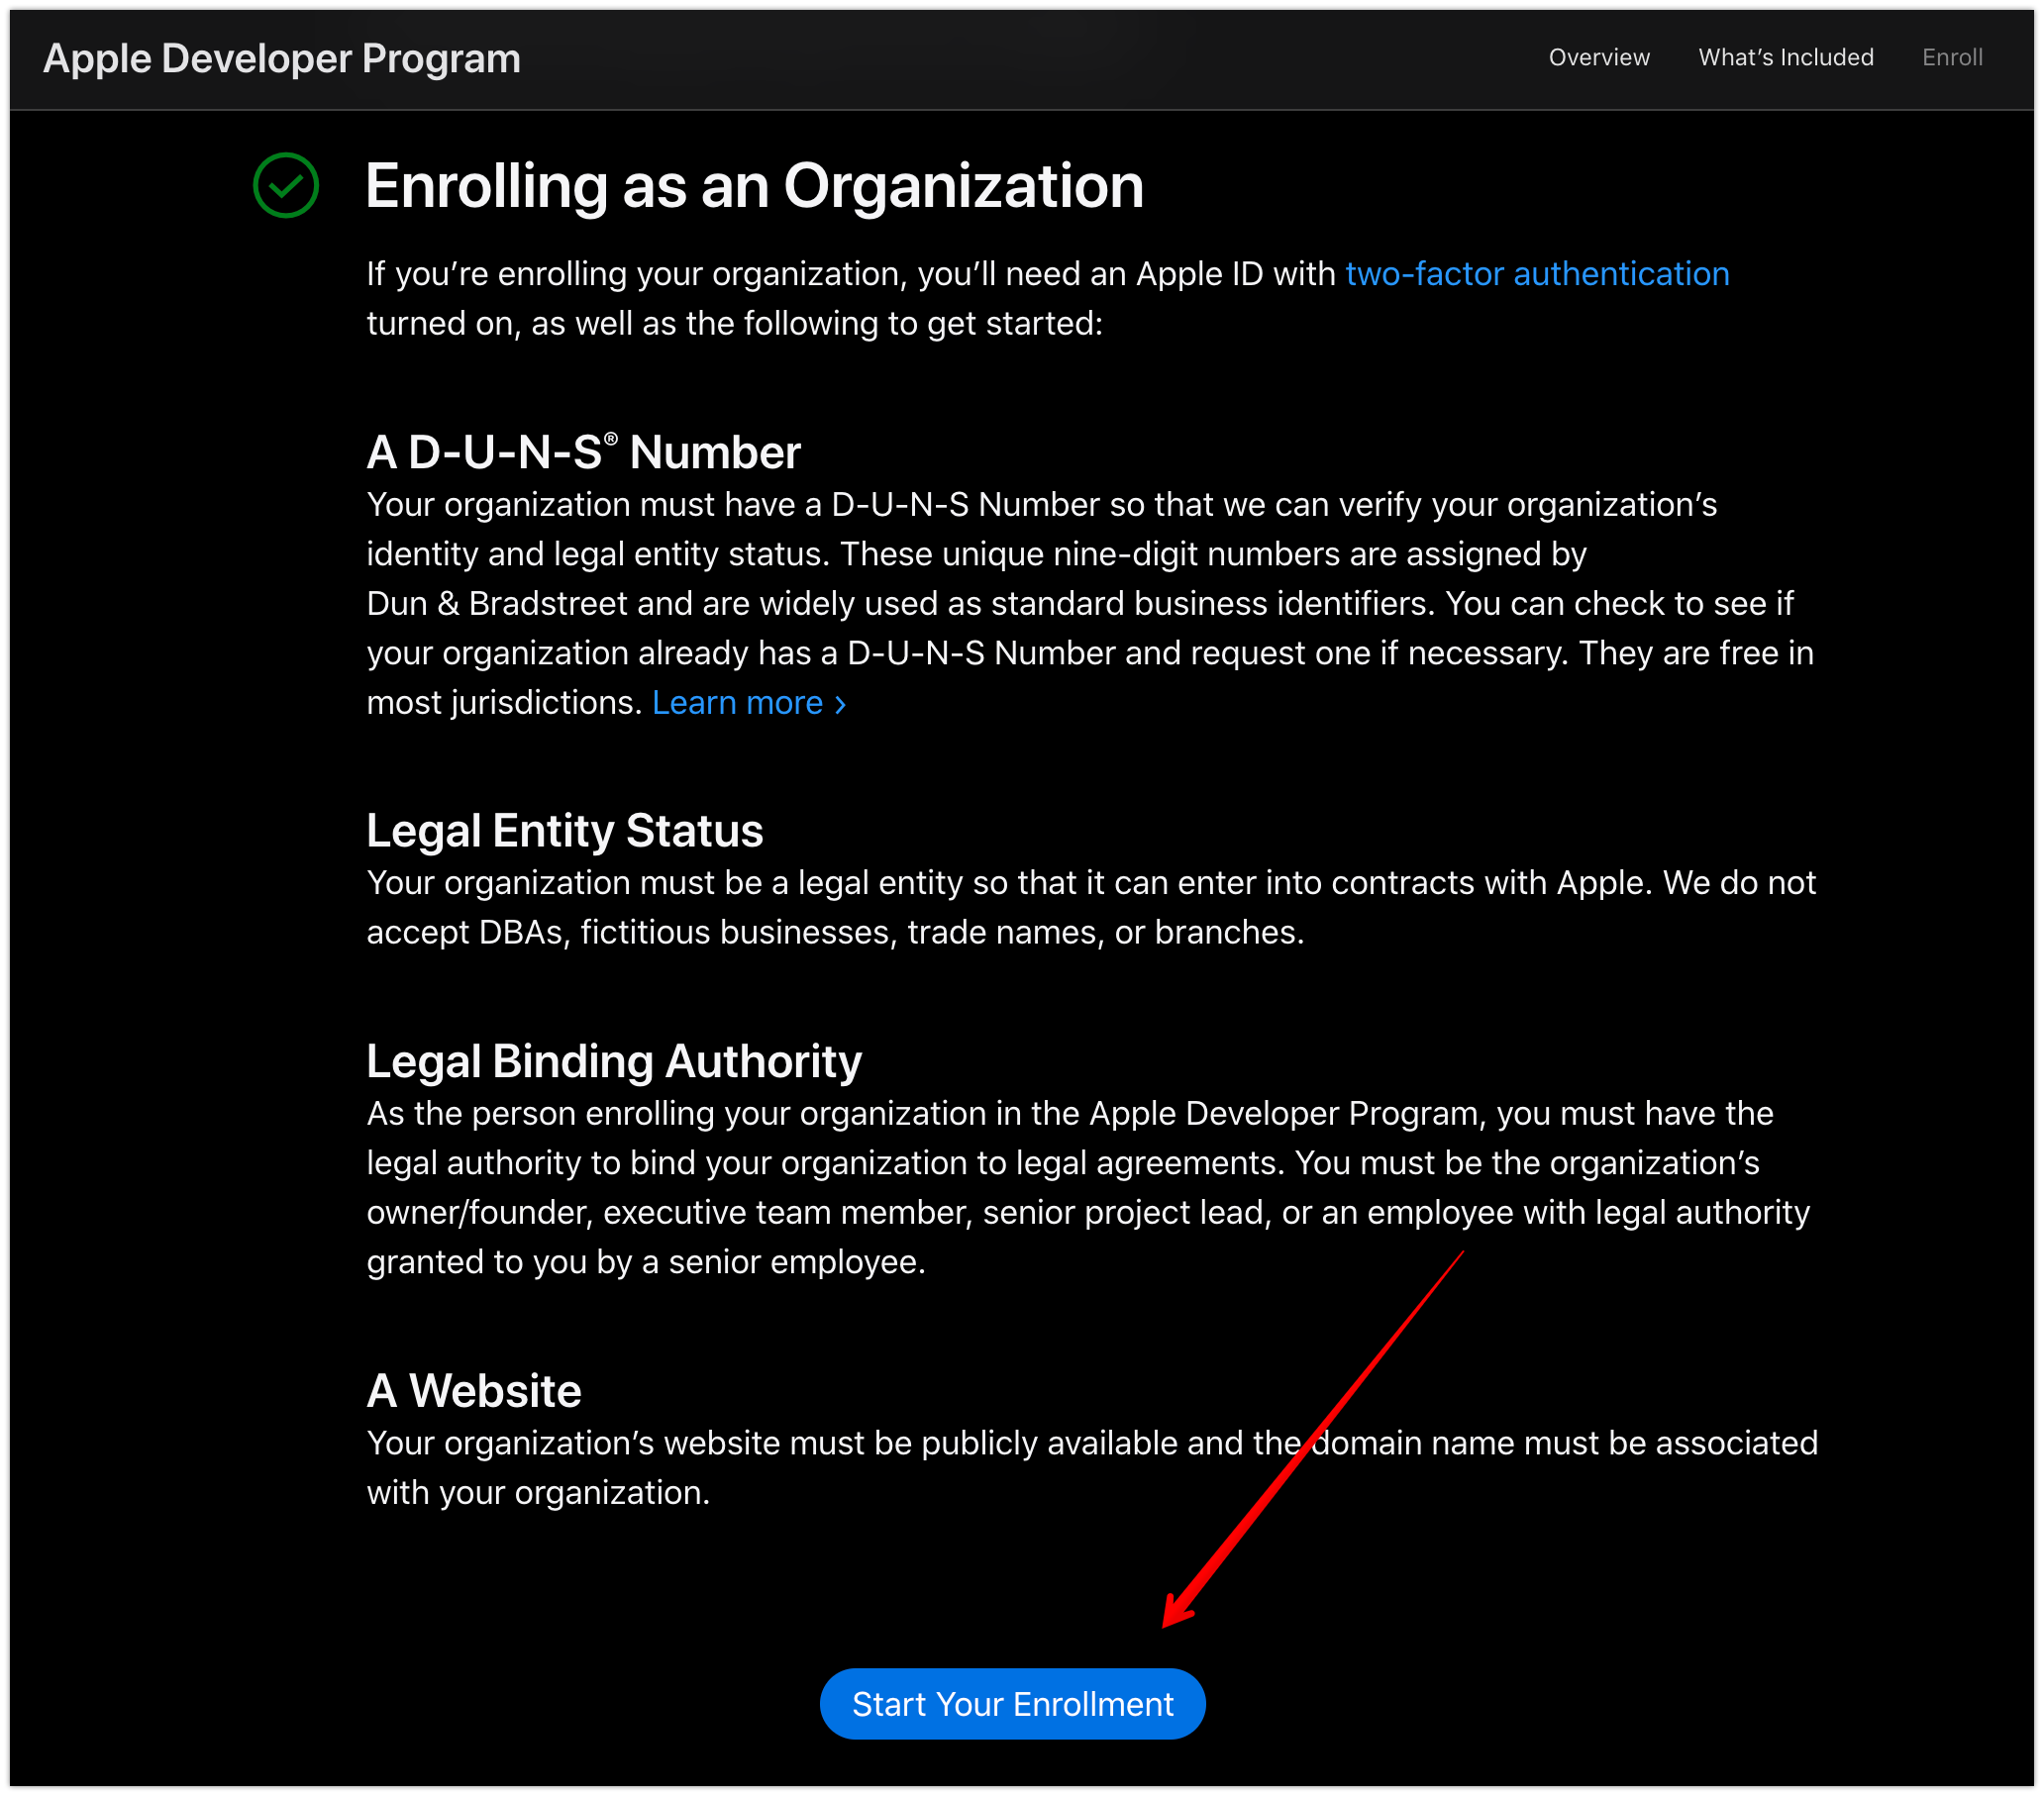The height and width of the screenshot is (1796, 2044).
Task: Open the D-U-N-S Learn more link
Action: (749, 703)
